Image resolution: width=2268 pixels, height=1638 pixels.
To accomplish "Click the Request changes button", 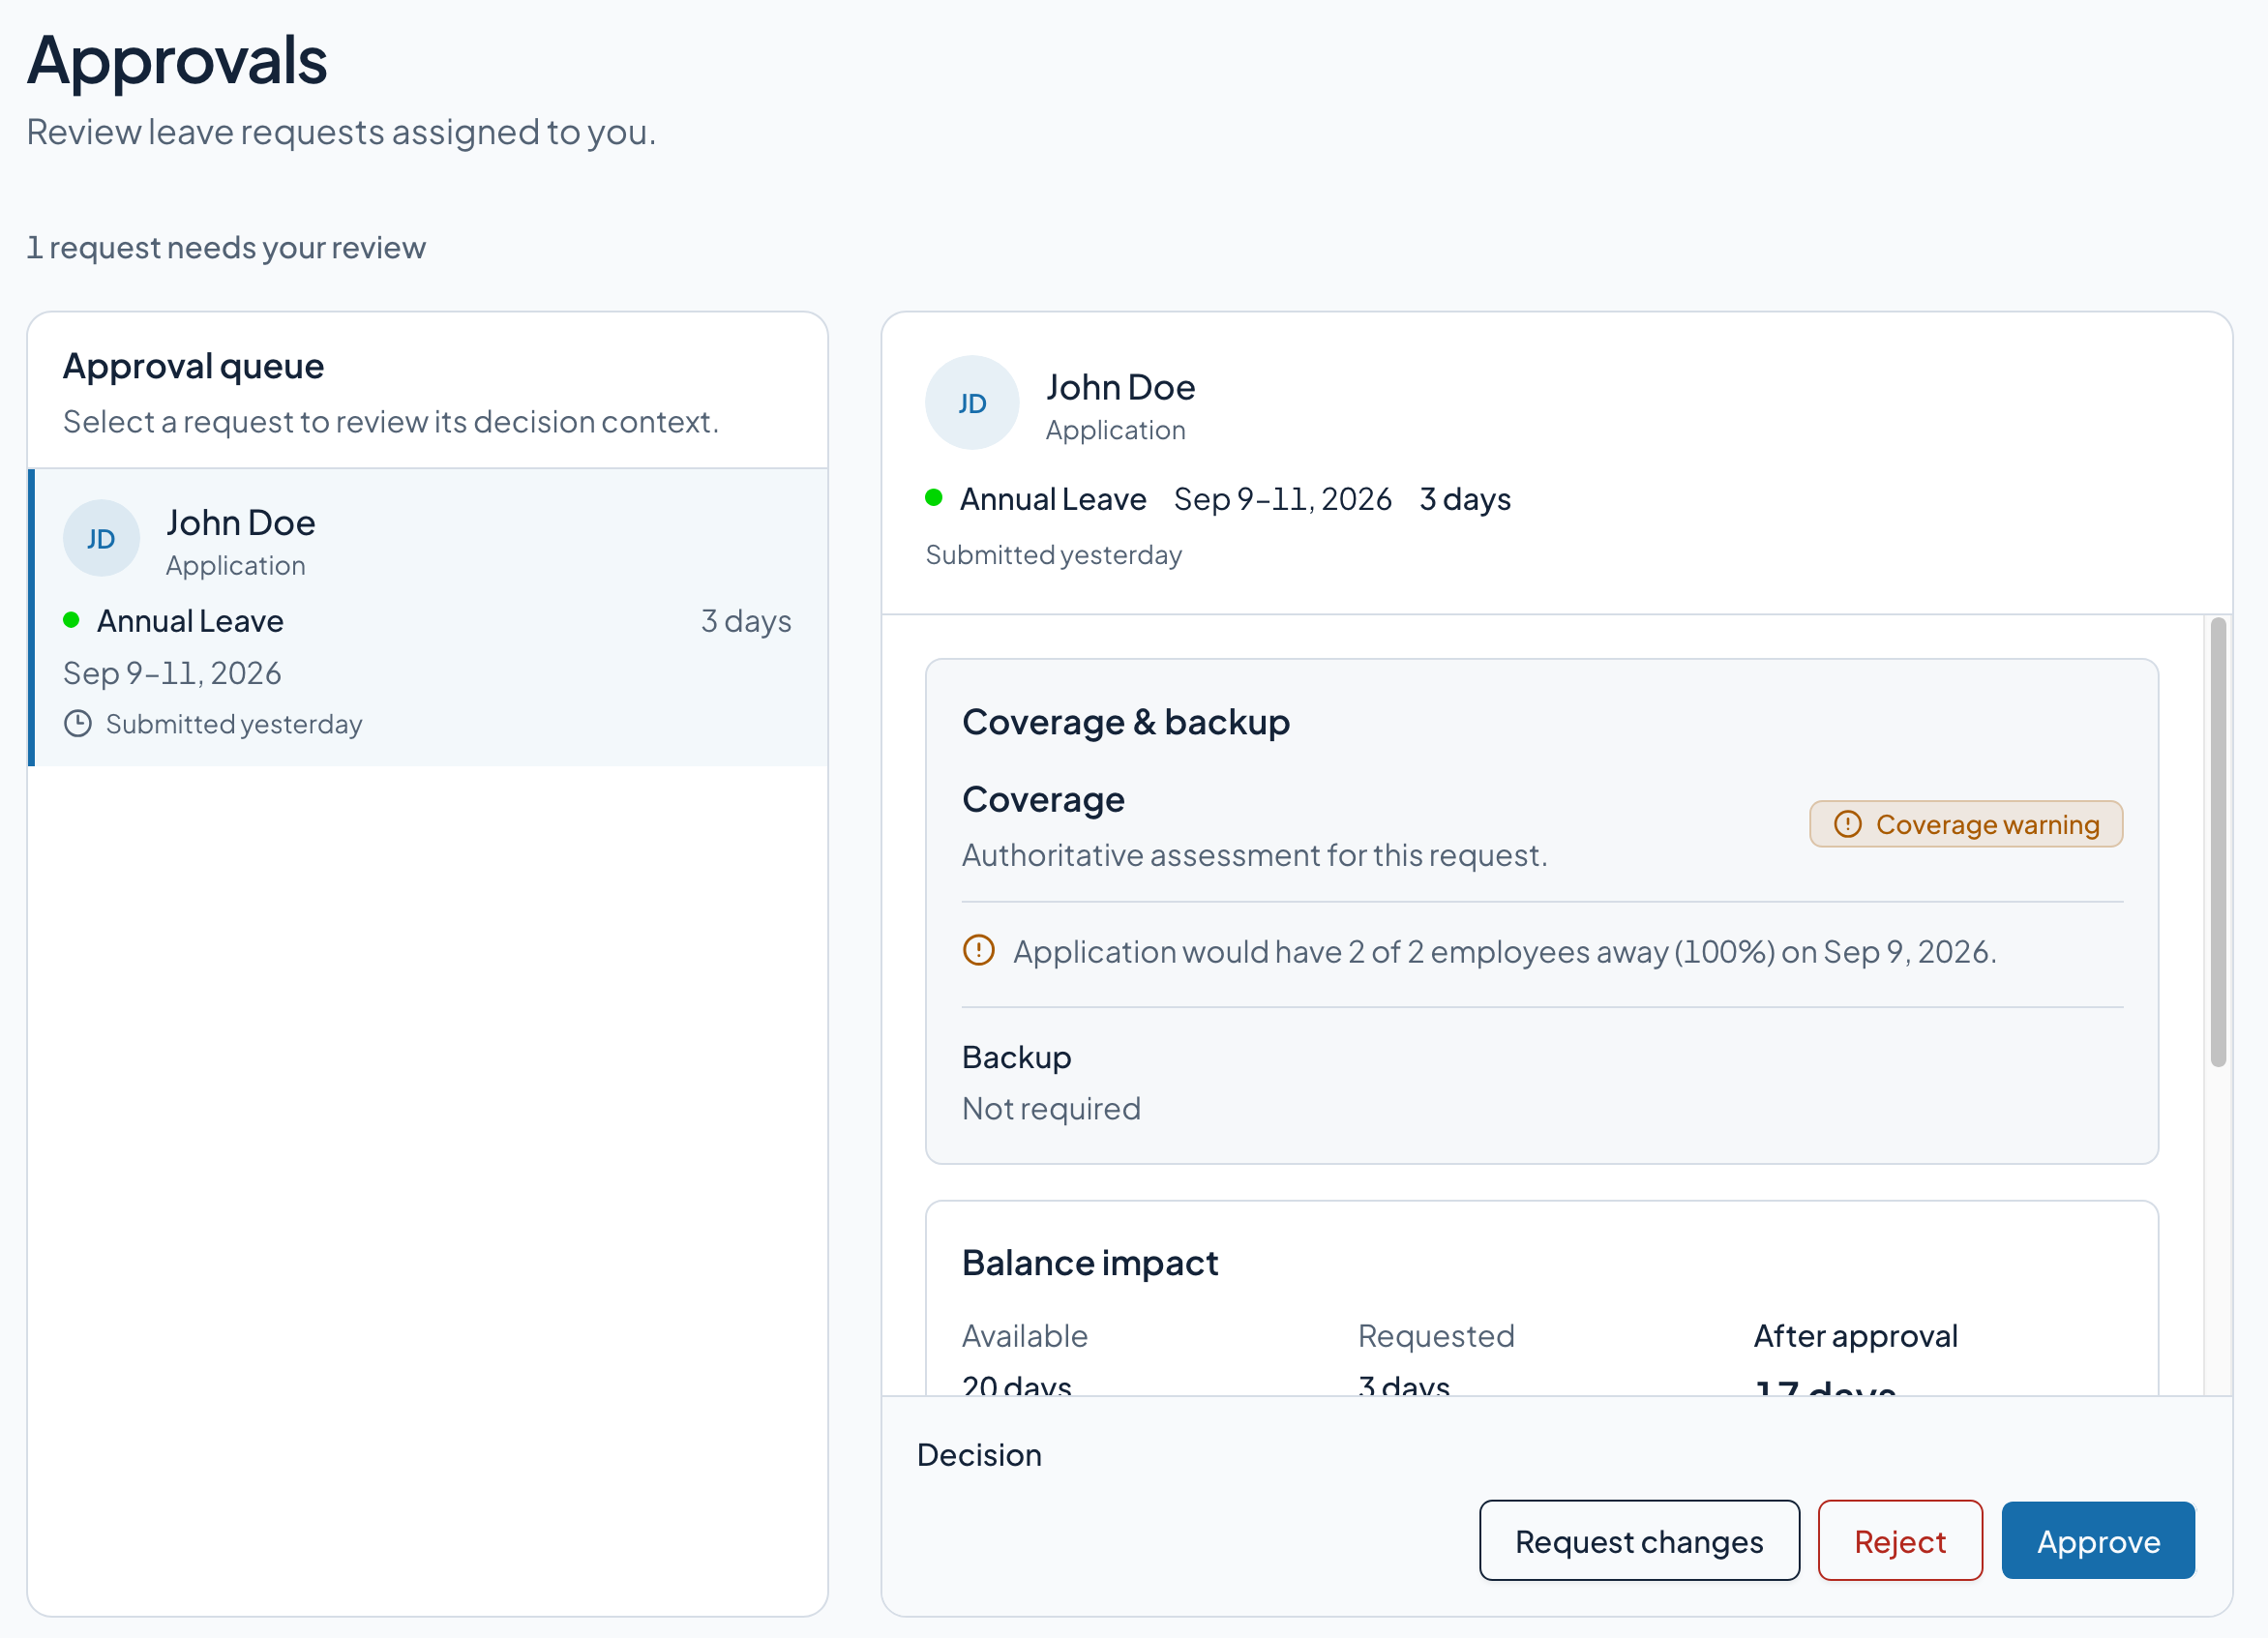I will [x=1638, y=1540].
